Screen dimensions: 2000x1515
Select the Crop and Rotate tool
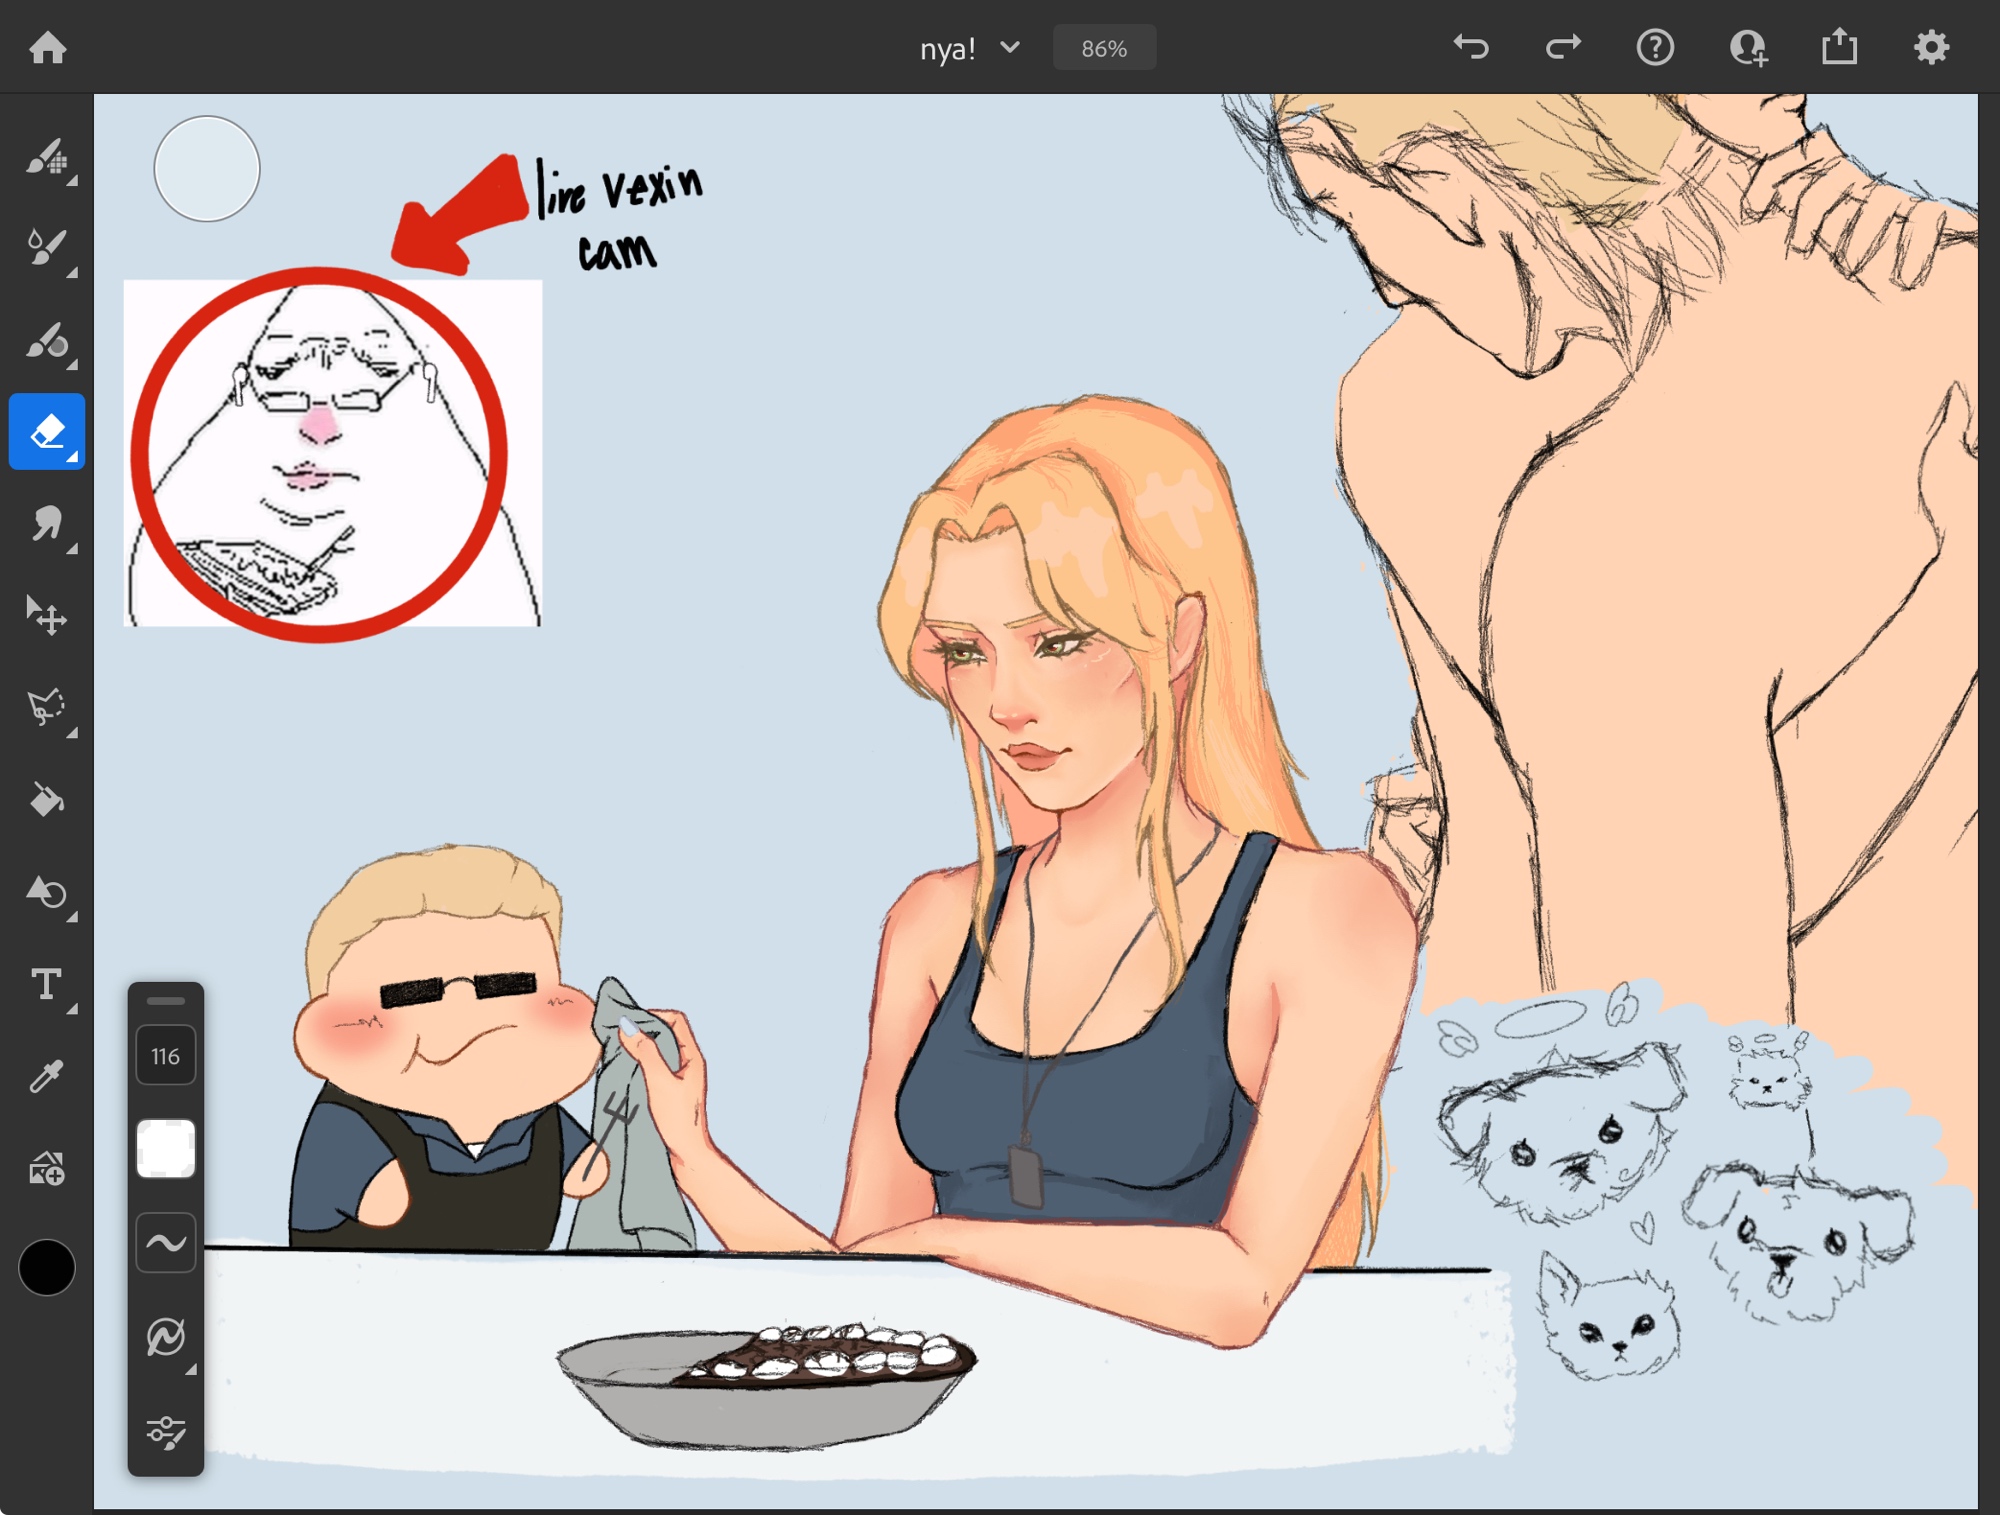click(x=46, y=892)
